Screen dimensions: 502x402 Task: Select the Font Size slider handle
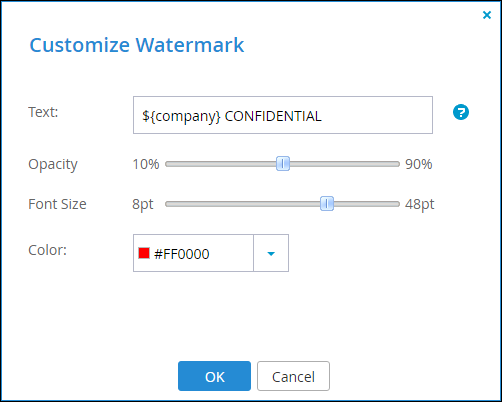click(x=327, y=204)
